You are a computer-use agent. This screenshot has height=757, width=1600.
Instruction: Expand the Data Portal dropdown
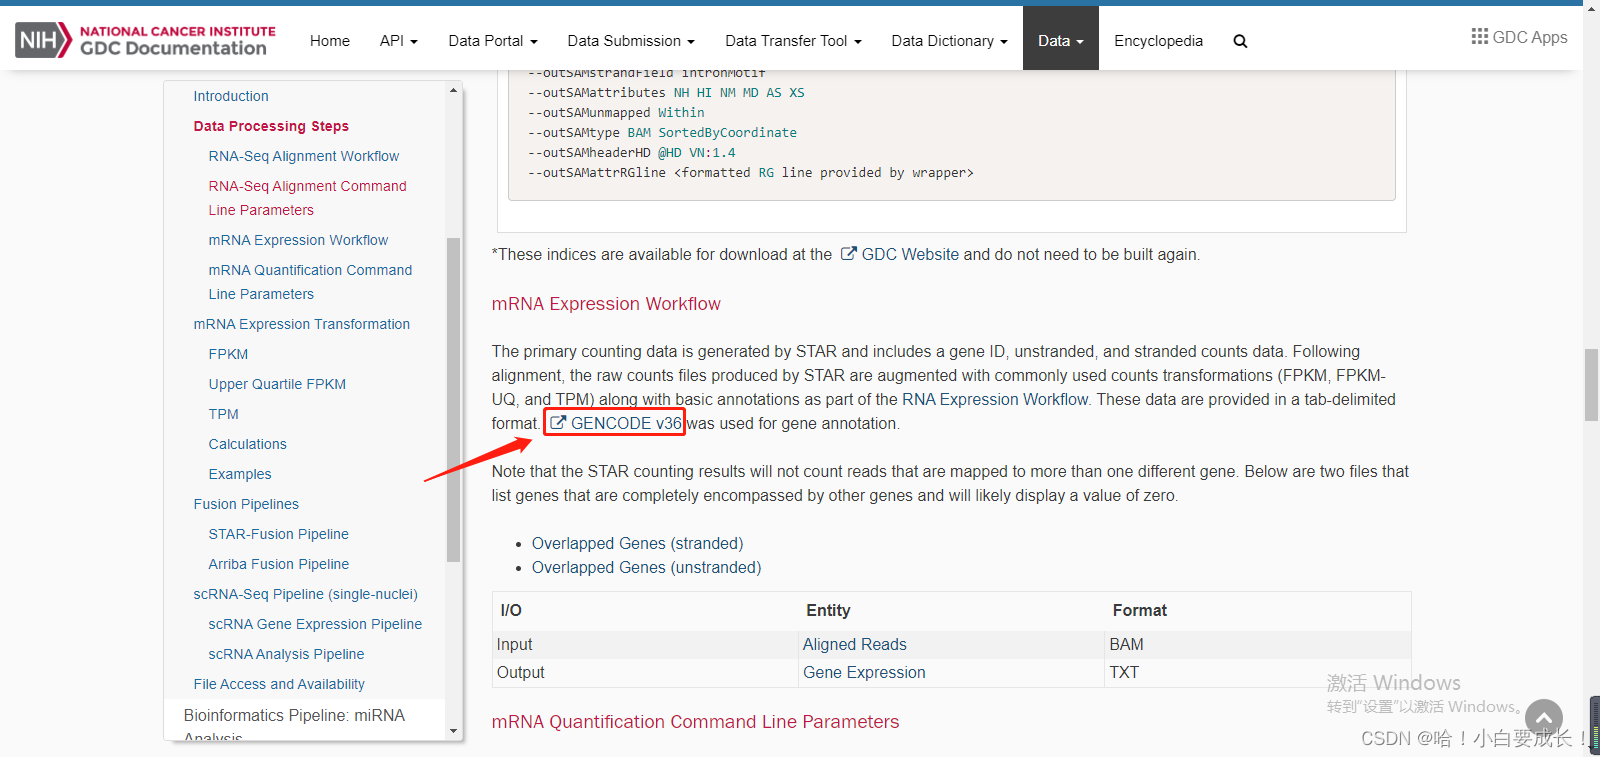(493, 41)
